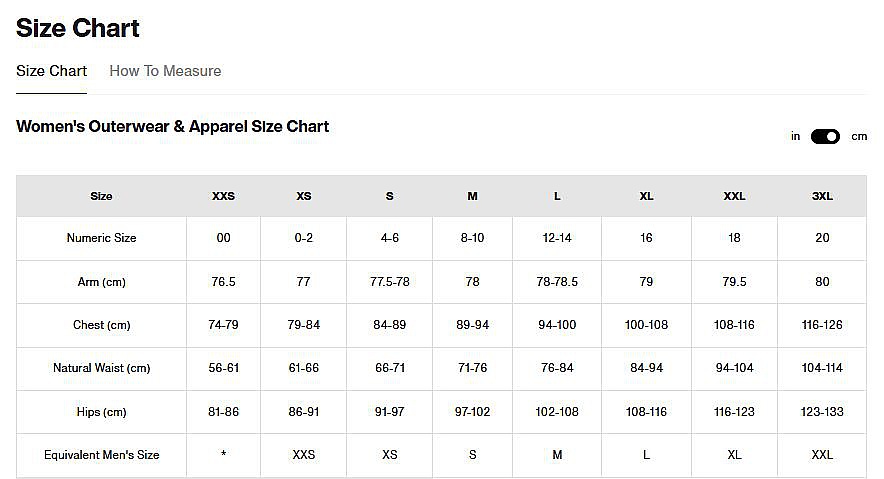The height and width of the screenshot is (479, 884).
Task: Click the Women's Outerwear & Apparel heading
Action: pyautogui.click(x=172, y=126)
